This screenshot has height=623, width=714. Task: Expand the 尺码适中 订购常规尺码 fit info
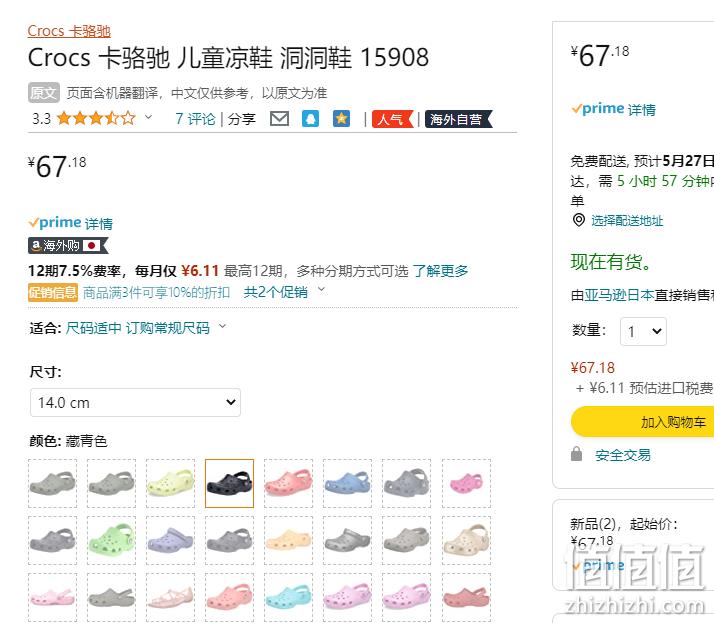click(x=145, y=327)
